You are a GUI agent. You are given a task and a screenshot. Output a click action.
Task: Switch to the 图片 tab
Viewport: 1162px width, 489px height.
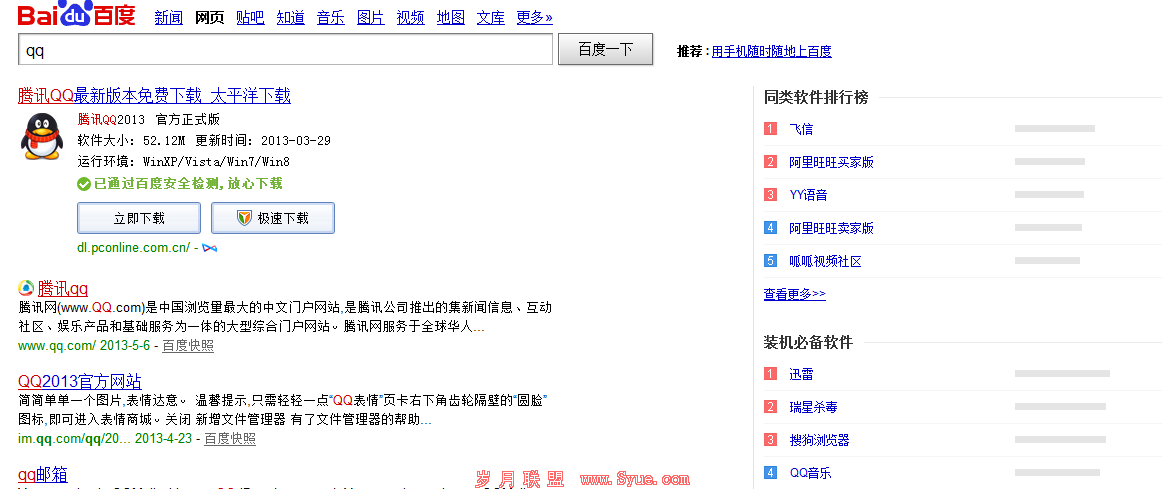tap(370, 17)
